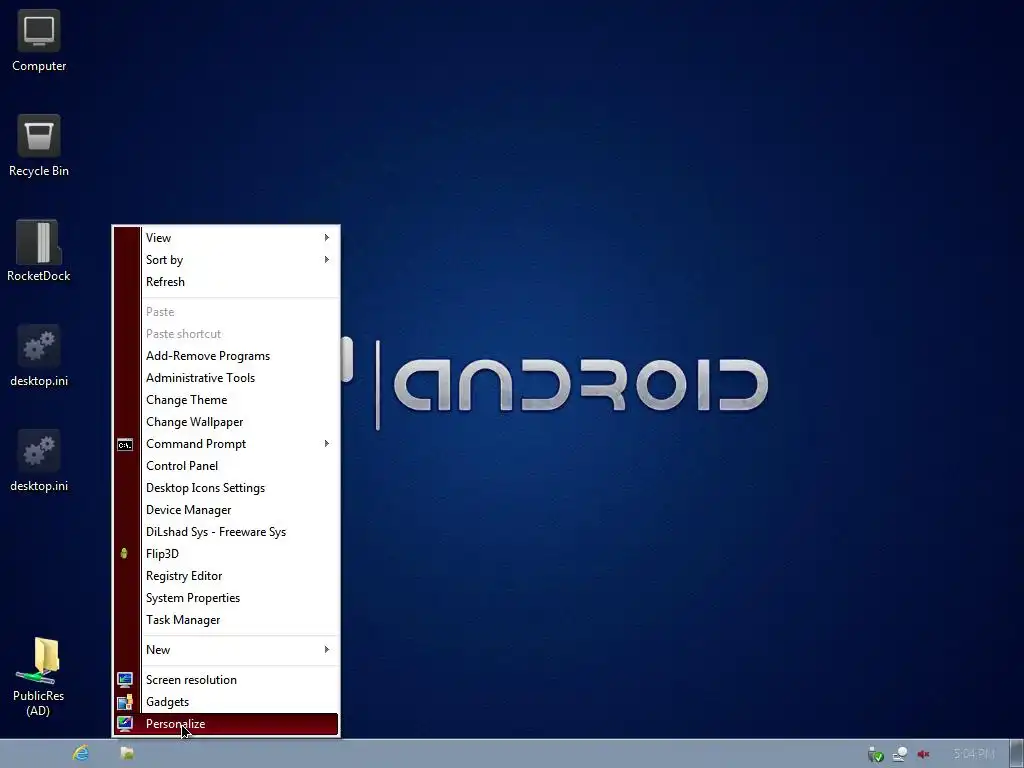Click the Personalize menu icon
The image size is (1024, 768).
(x=125, y=724)
